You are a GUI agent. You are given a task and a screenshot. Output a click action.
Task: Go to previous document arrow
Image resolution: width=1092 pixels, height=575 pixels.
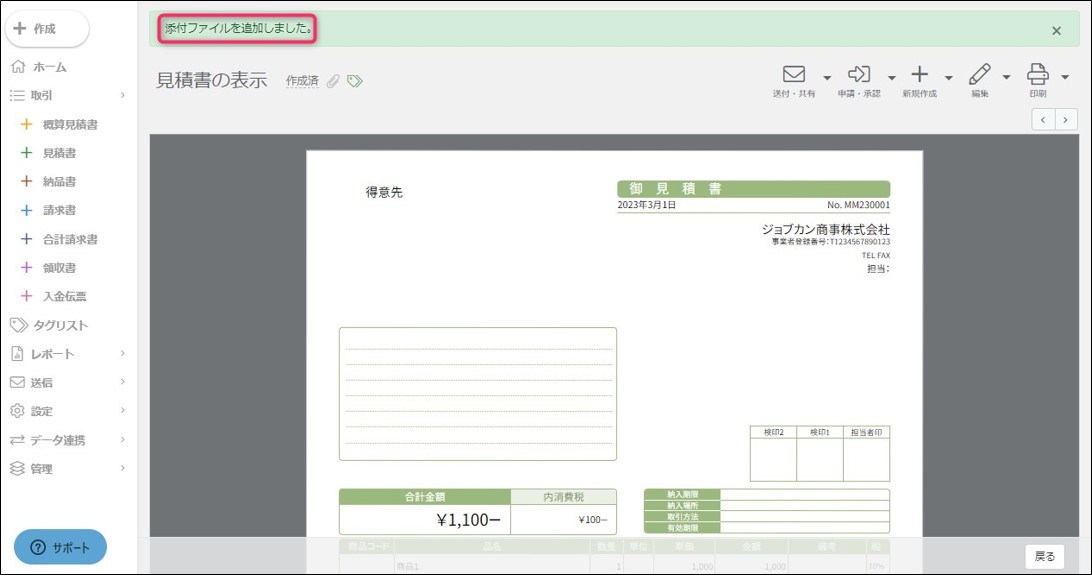coord(1043,120)
